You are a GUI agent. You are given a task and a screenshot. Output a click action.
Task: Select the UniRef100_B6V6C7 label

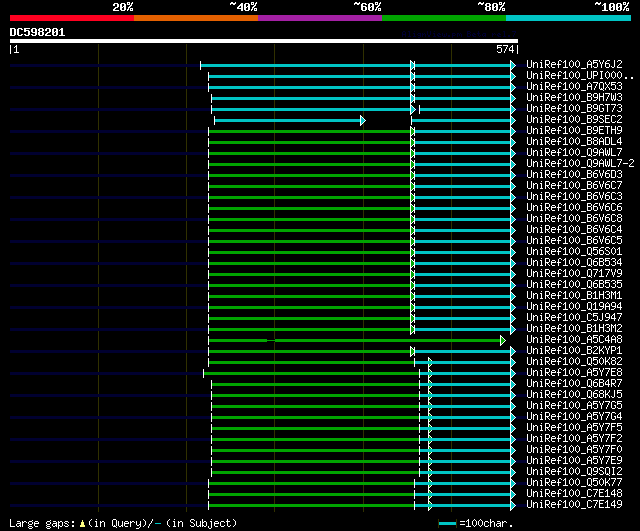[574, 186]
